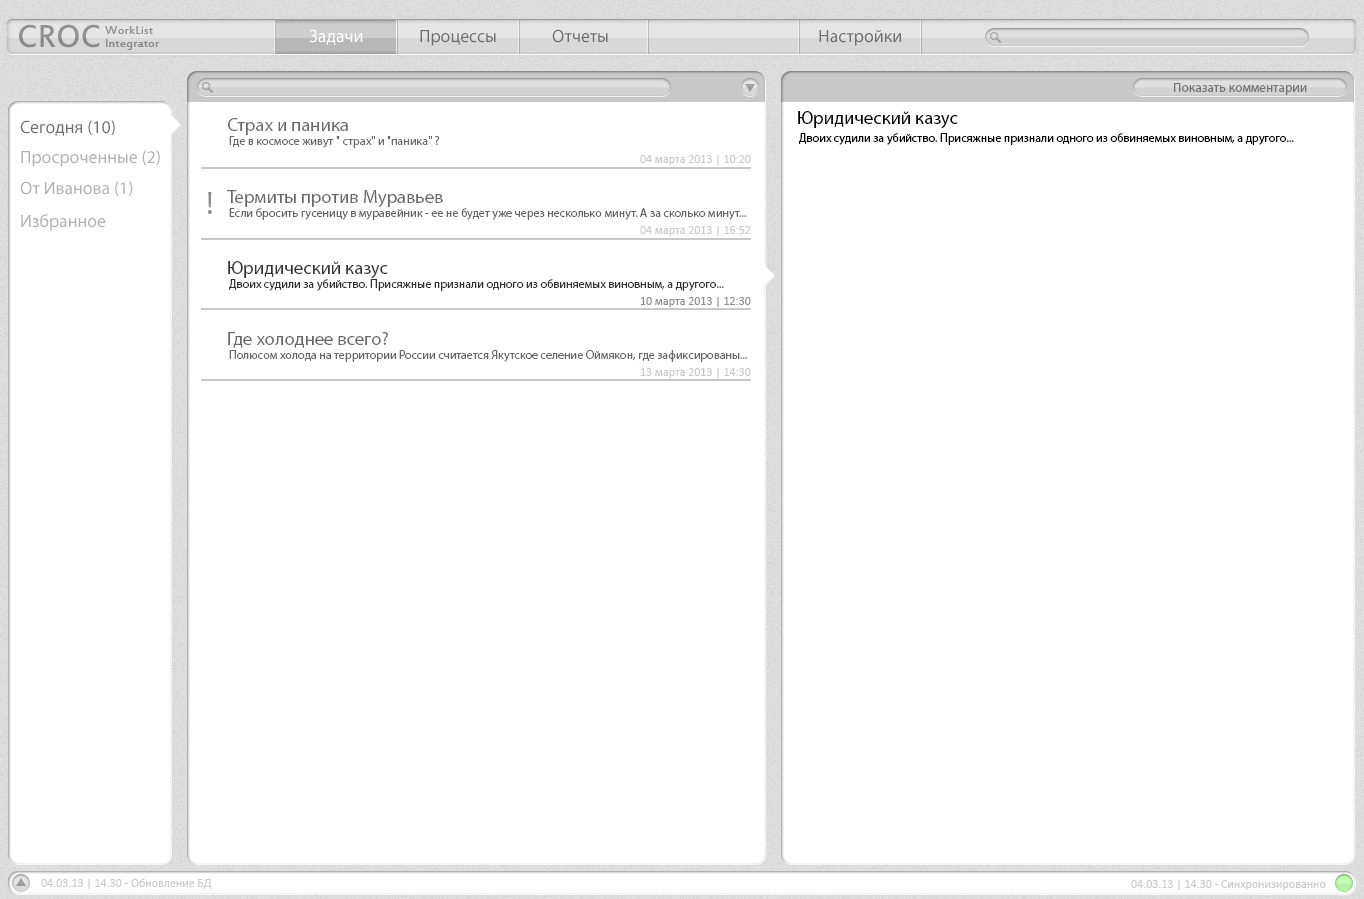Click the date 04 марта 2013 | 16:52
The width and height of the screenshot is (1364, 899).
coord(695,230)
